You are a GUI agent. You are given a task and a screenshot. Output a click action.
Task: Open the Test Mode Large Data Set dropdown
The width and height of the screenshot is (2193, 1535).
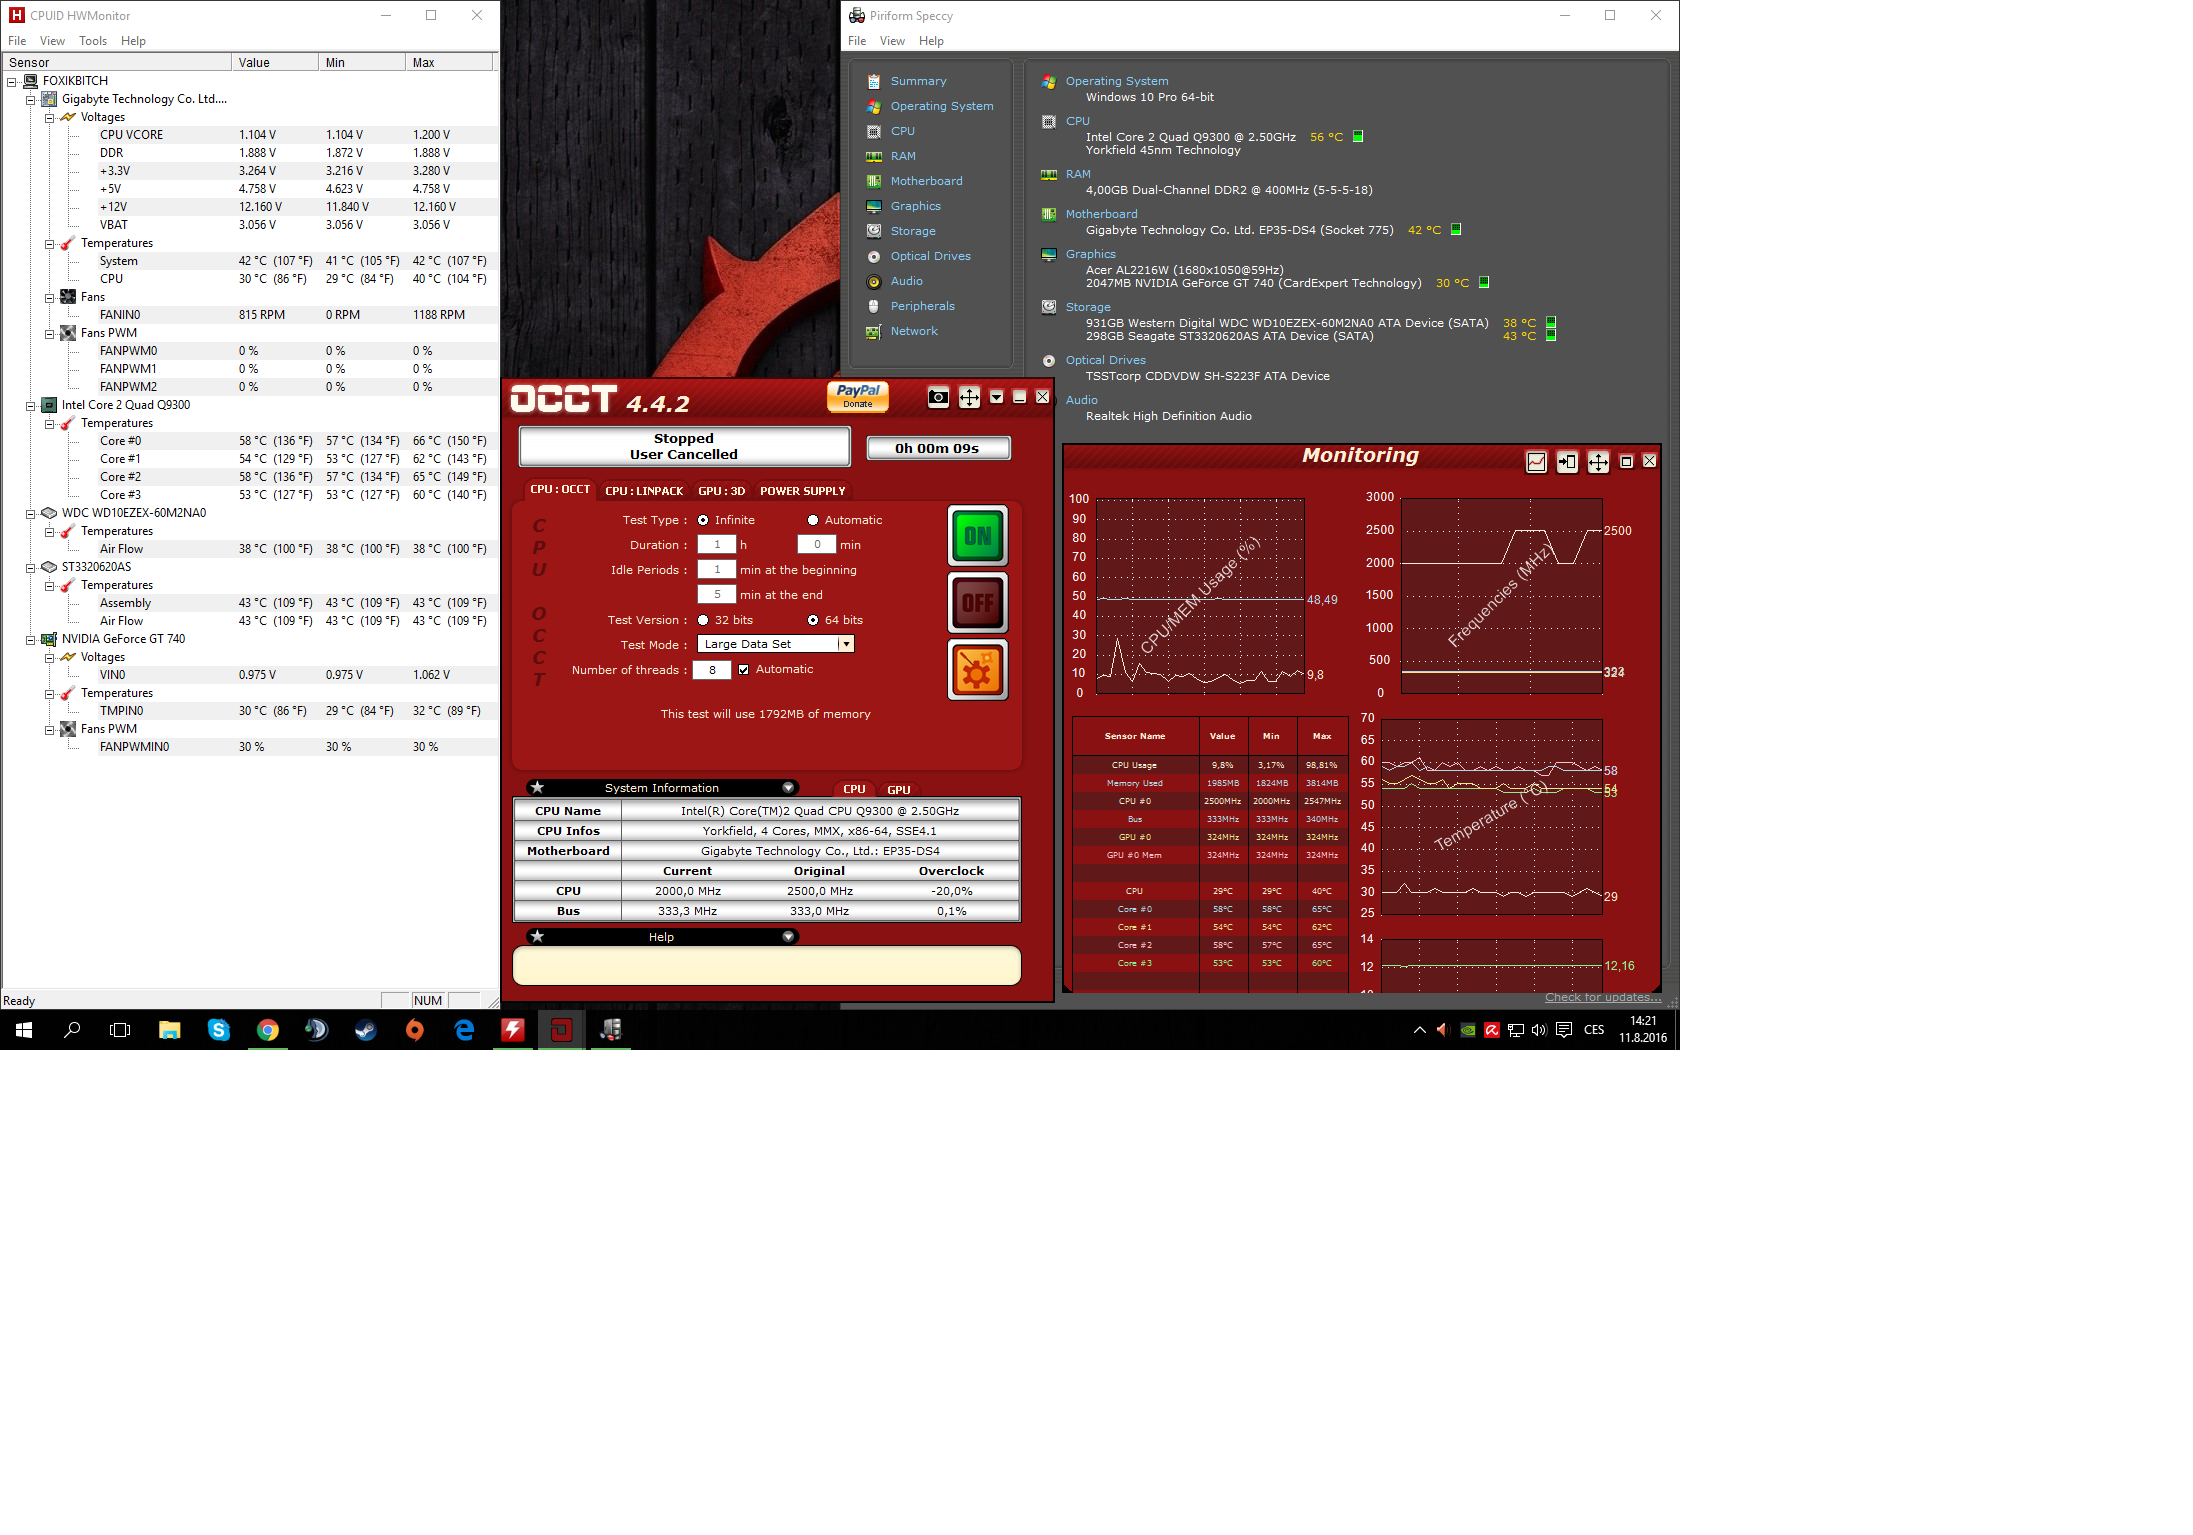[x=846, y=644]
